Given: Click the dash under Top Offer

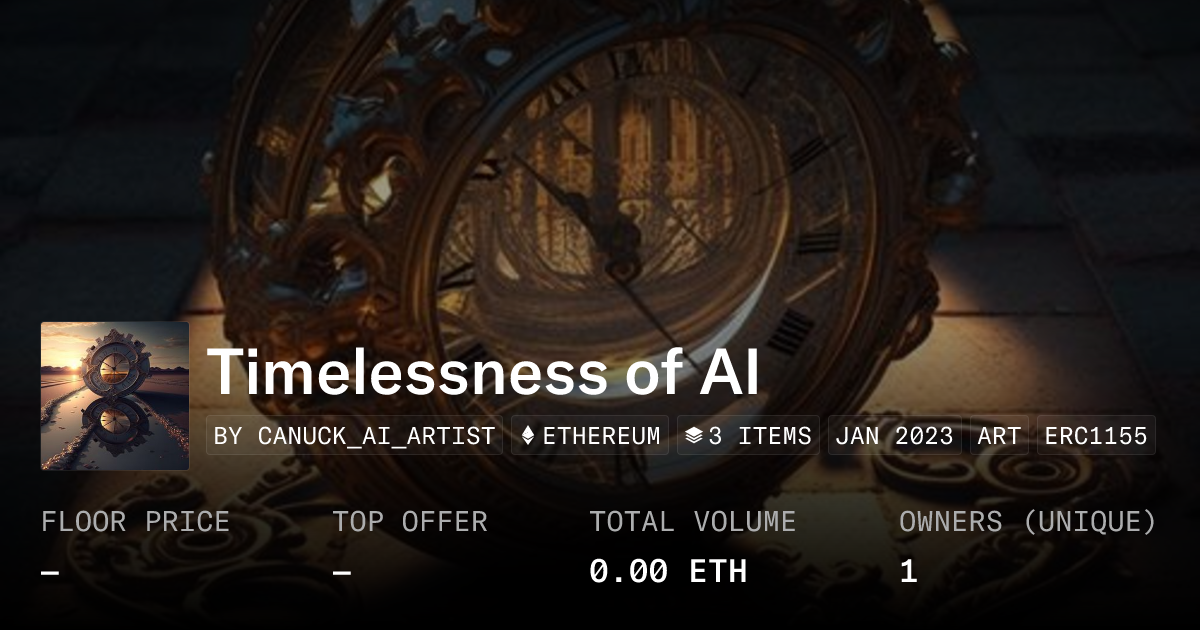Looking at the screenshot, I should tap(342, 572).
